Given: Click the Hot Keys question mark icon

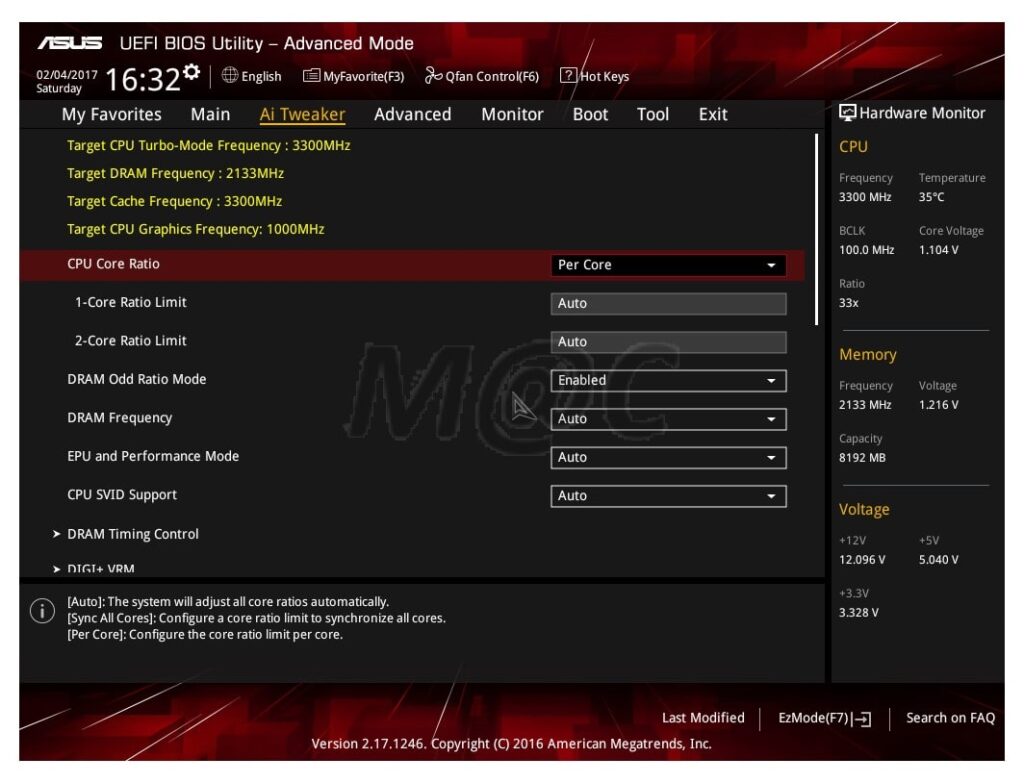Looking at the screenshot, I should (568, 75).
